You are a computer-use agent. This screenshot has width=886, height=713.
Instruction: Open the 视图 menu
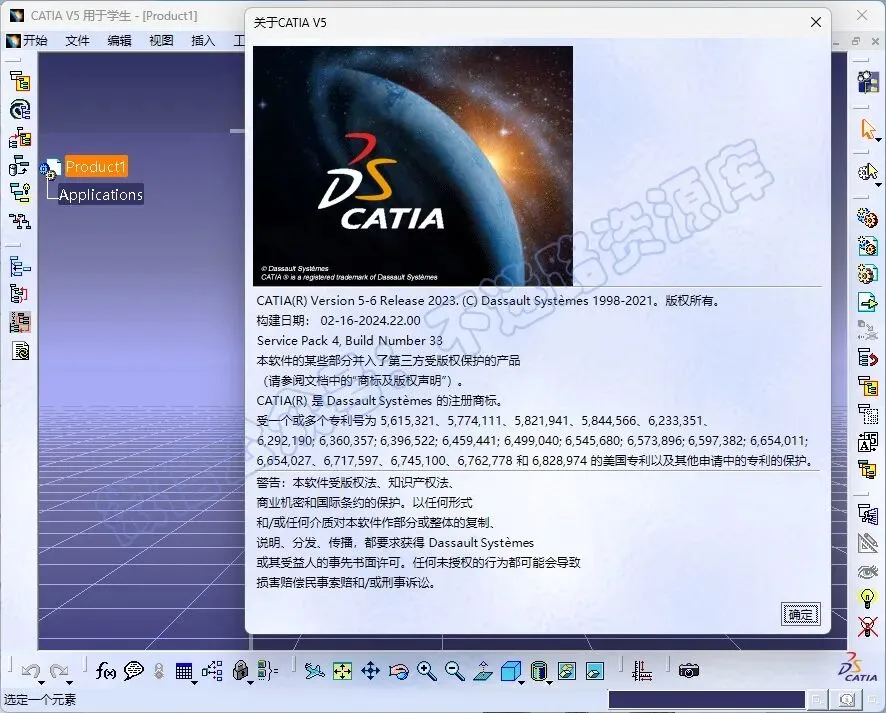click(x=161, y=40)
